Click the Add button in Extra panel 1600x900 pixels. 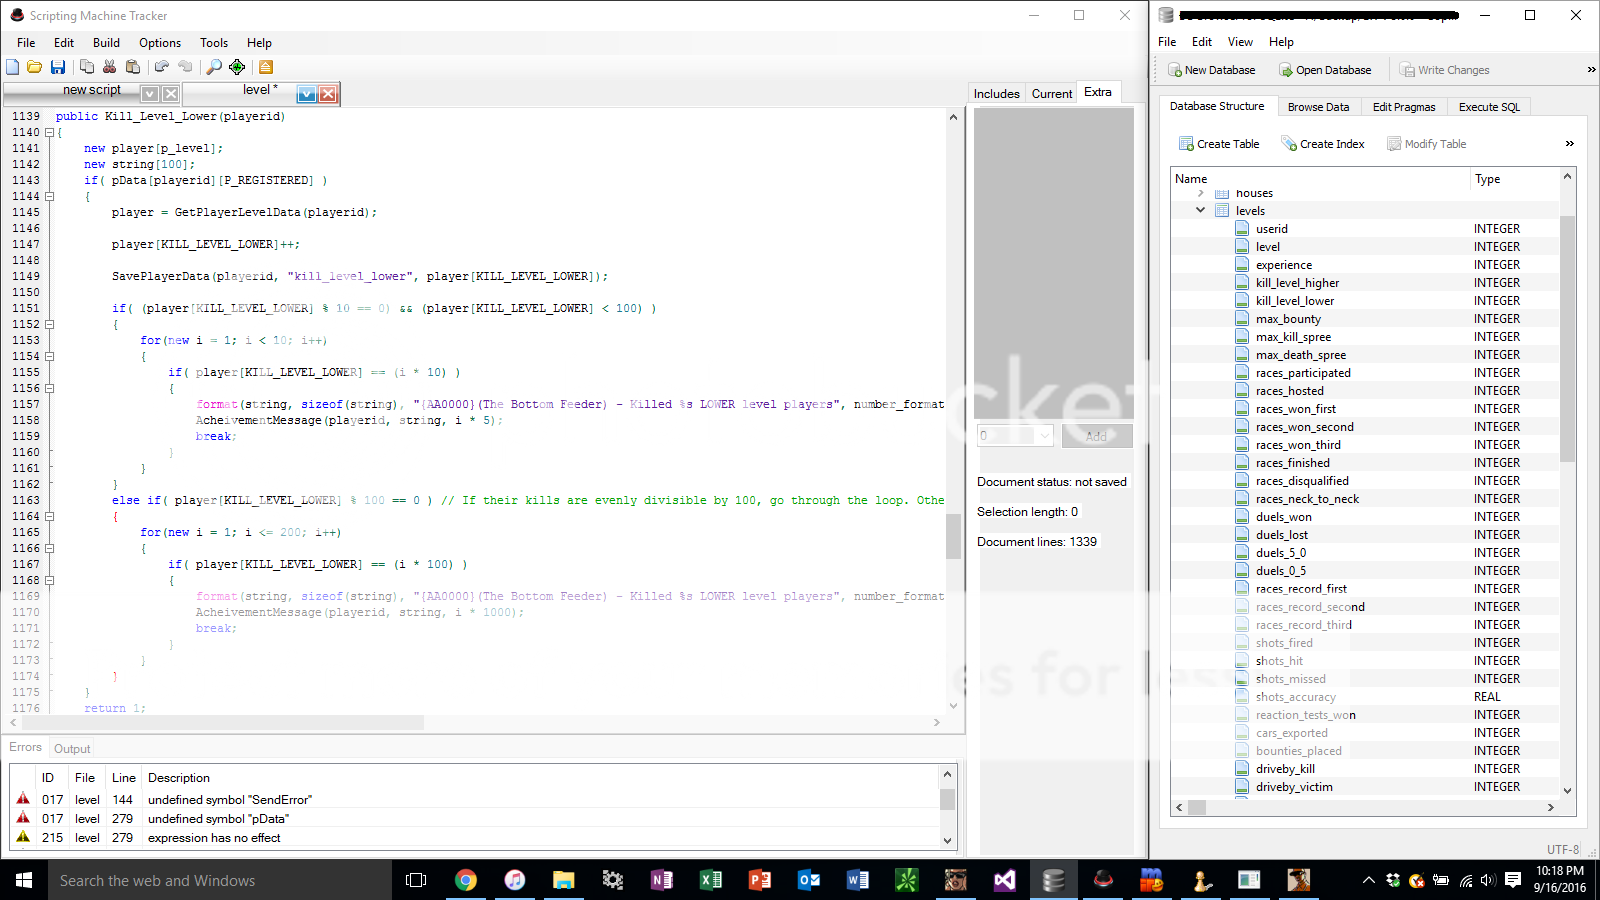point(1096,436)
